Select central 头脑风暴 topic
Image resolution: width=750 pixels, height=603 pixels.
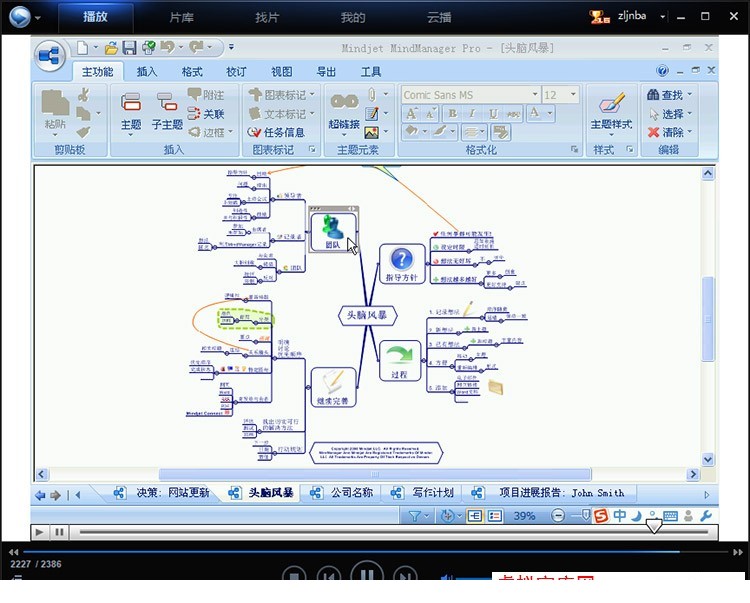point(367,315)
